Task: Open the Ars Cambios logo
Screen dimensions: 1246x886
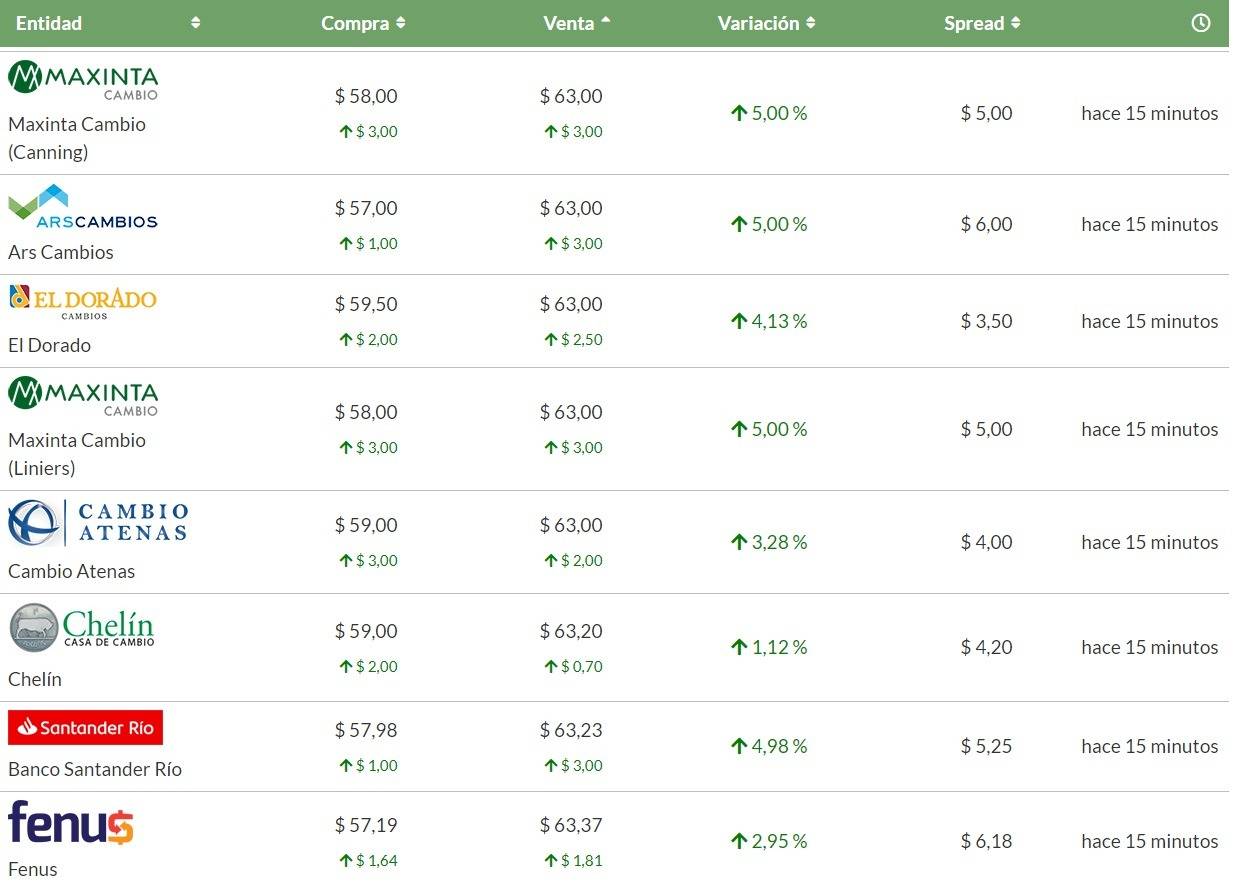Action: tap(83, 207)
